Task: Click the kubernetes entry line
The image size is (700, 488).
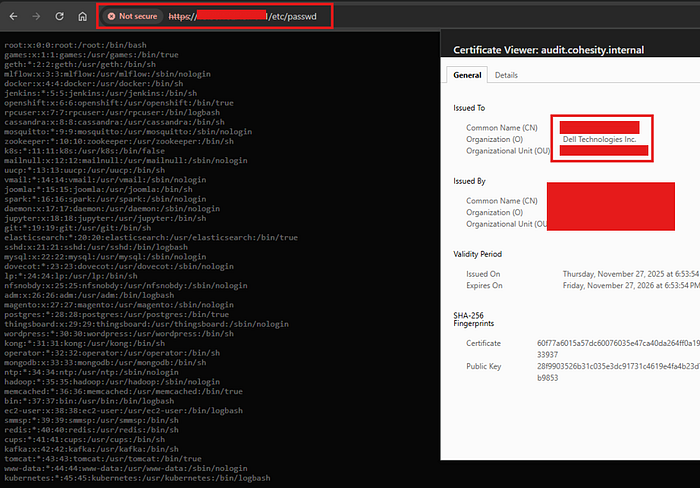Action: (138, 478)
